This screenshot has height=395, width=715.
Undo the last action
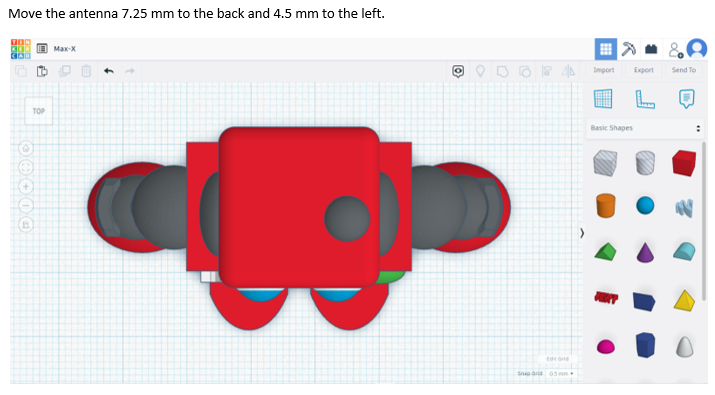tap(109, 71)
